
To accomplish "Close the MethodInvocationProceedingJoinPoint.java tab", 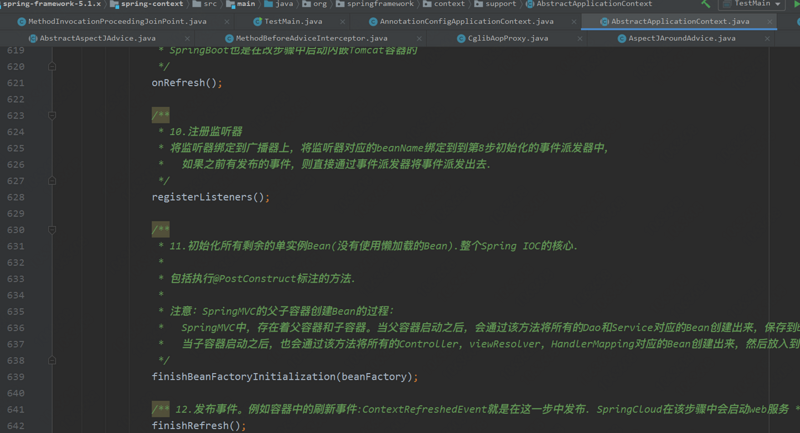I will click(227, 22).
